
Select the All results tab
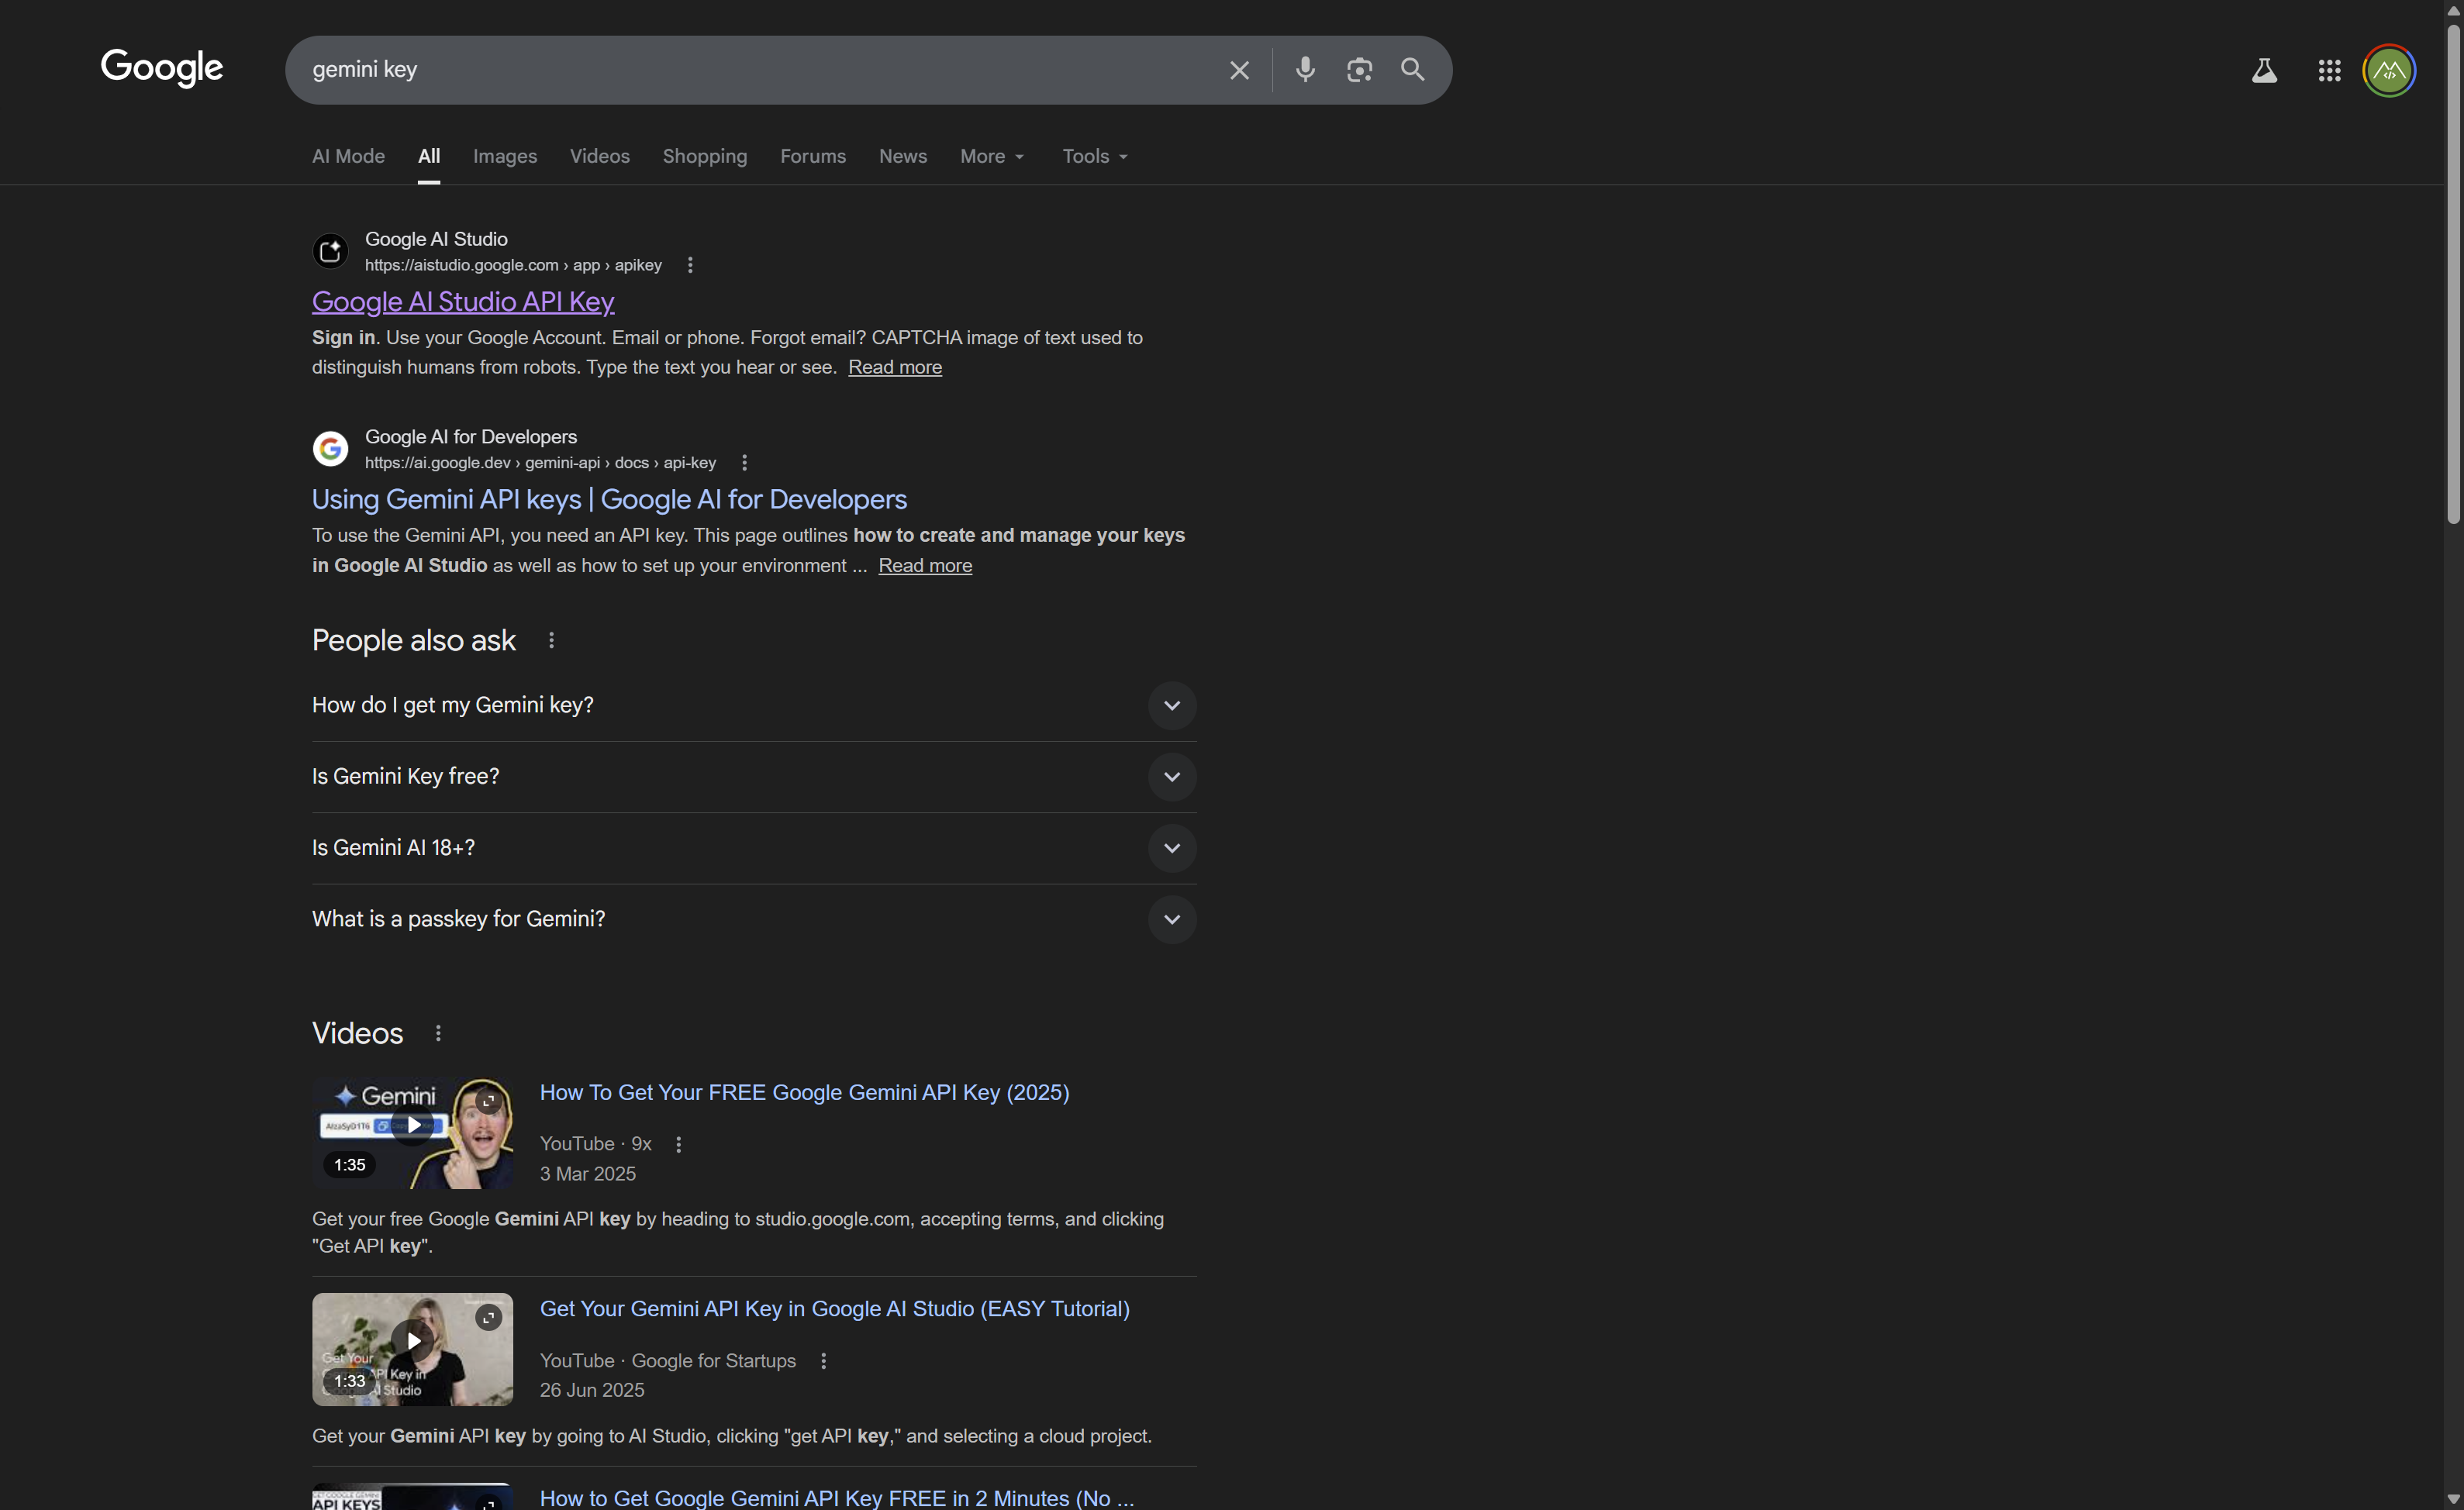click(x=429, y=156)
